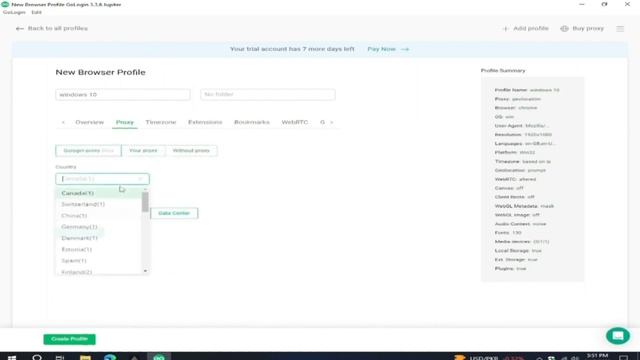Click the Country dropdown box

coord(102,179)
